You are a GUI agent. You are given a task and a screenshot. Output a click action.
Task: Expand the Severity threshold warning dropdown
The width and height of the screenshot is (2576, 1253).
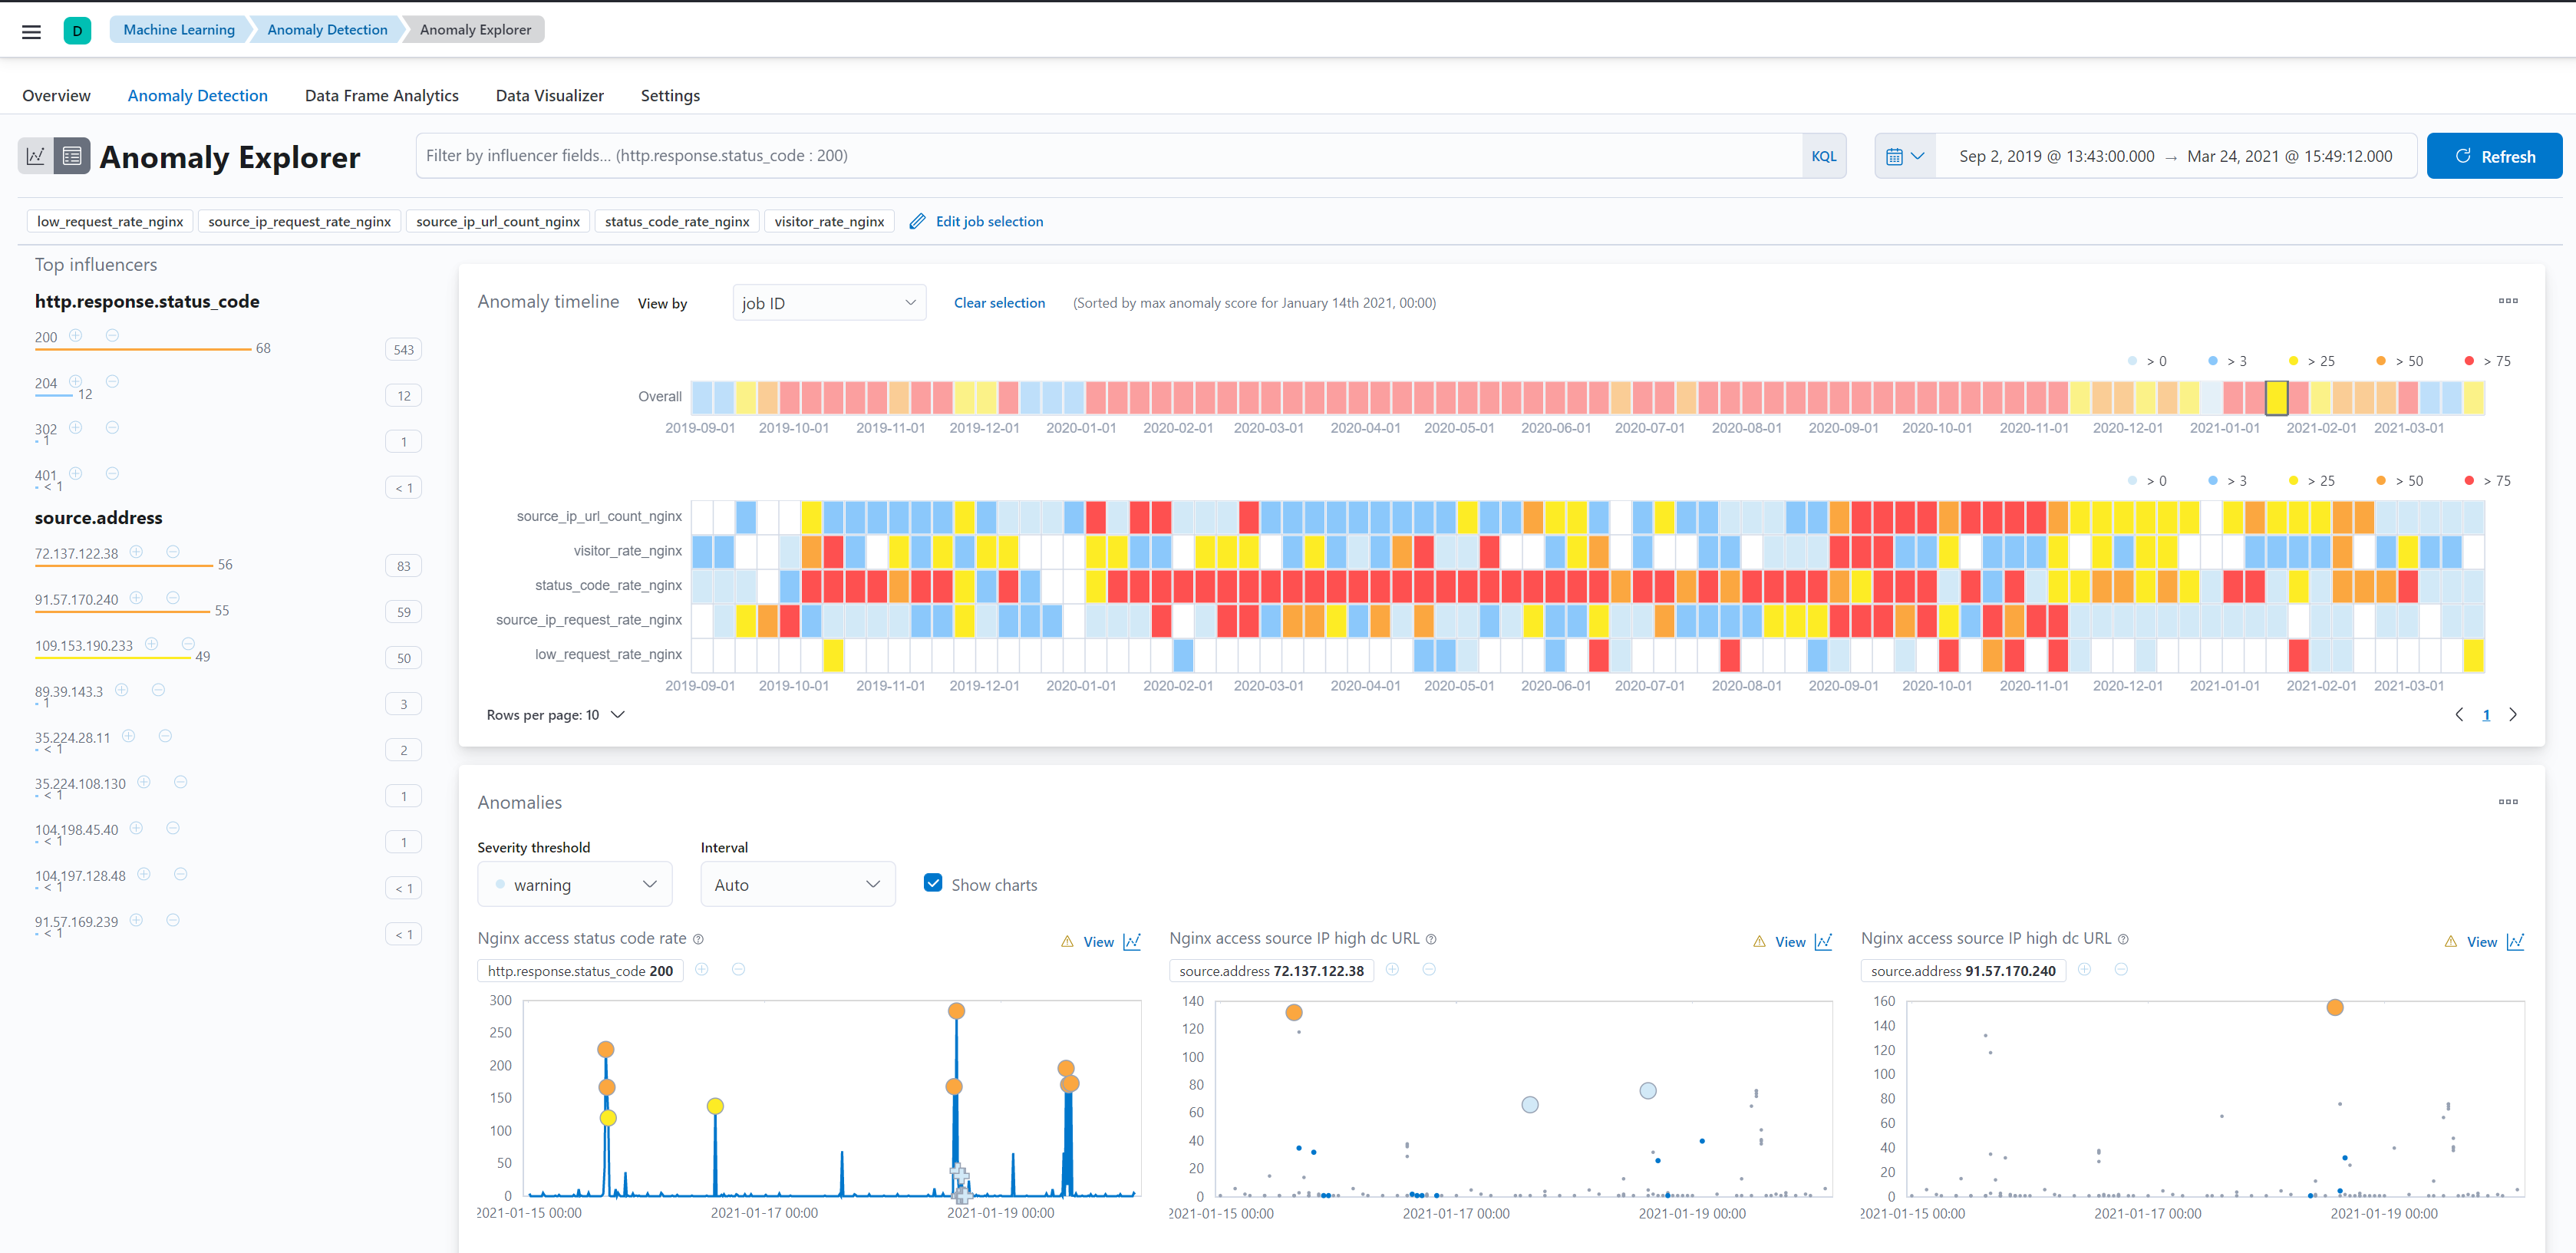[575, 885]
